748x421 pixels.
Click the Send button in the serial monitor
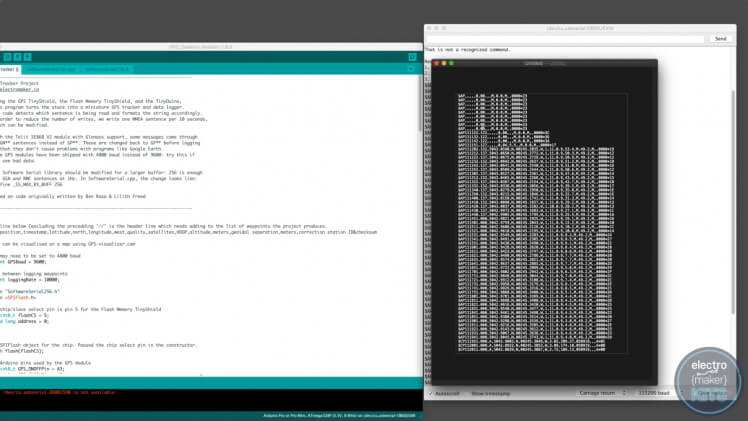(720, 39)
